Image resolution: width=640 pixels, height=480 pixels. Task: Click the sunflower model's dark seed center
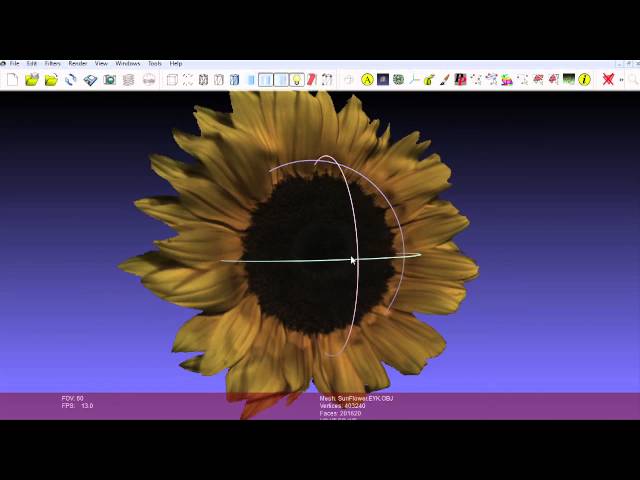click(319, 253)
